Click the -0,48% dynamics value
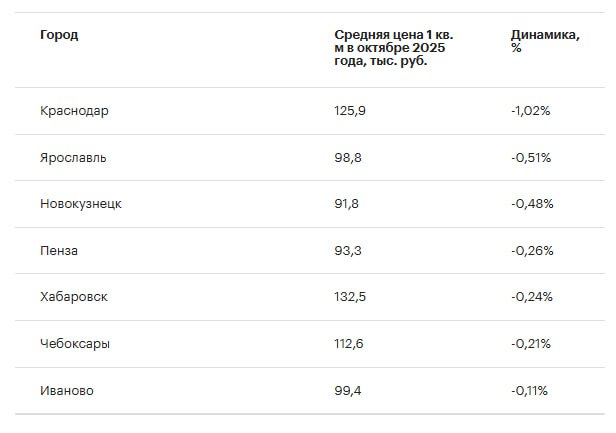Screen dimensions: 616x433 tap(532, 204)
